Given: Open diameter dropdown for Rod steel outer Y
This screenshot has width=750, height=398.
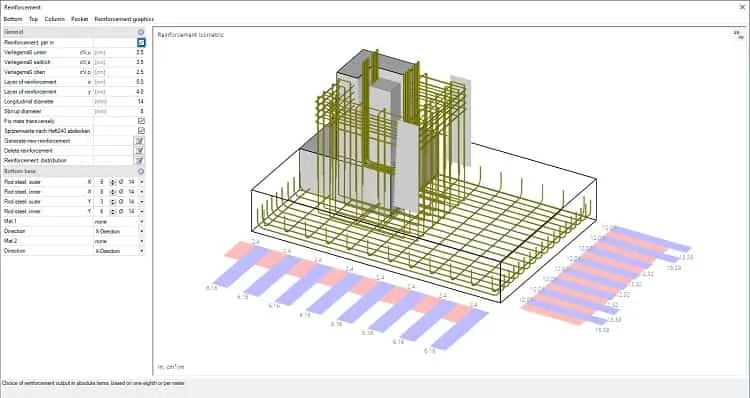Looking at the screenshot, I should click(x=142, y=201).
